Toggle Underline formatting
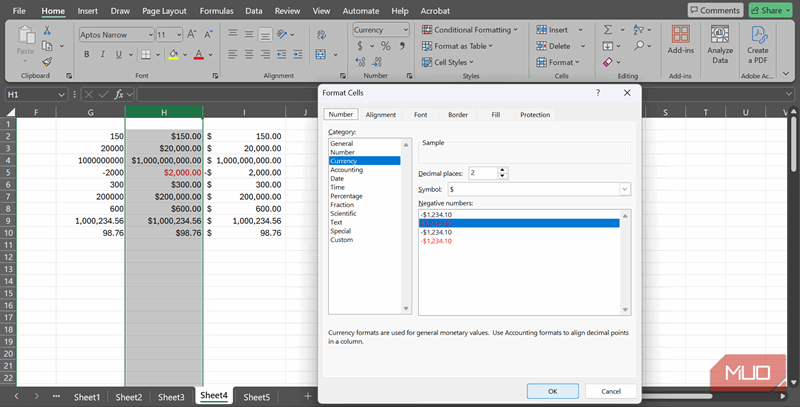Image resolution: width=800 pixels, height=407 pixels. [119, 54]
